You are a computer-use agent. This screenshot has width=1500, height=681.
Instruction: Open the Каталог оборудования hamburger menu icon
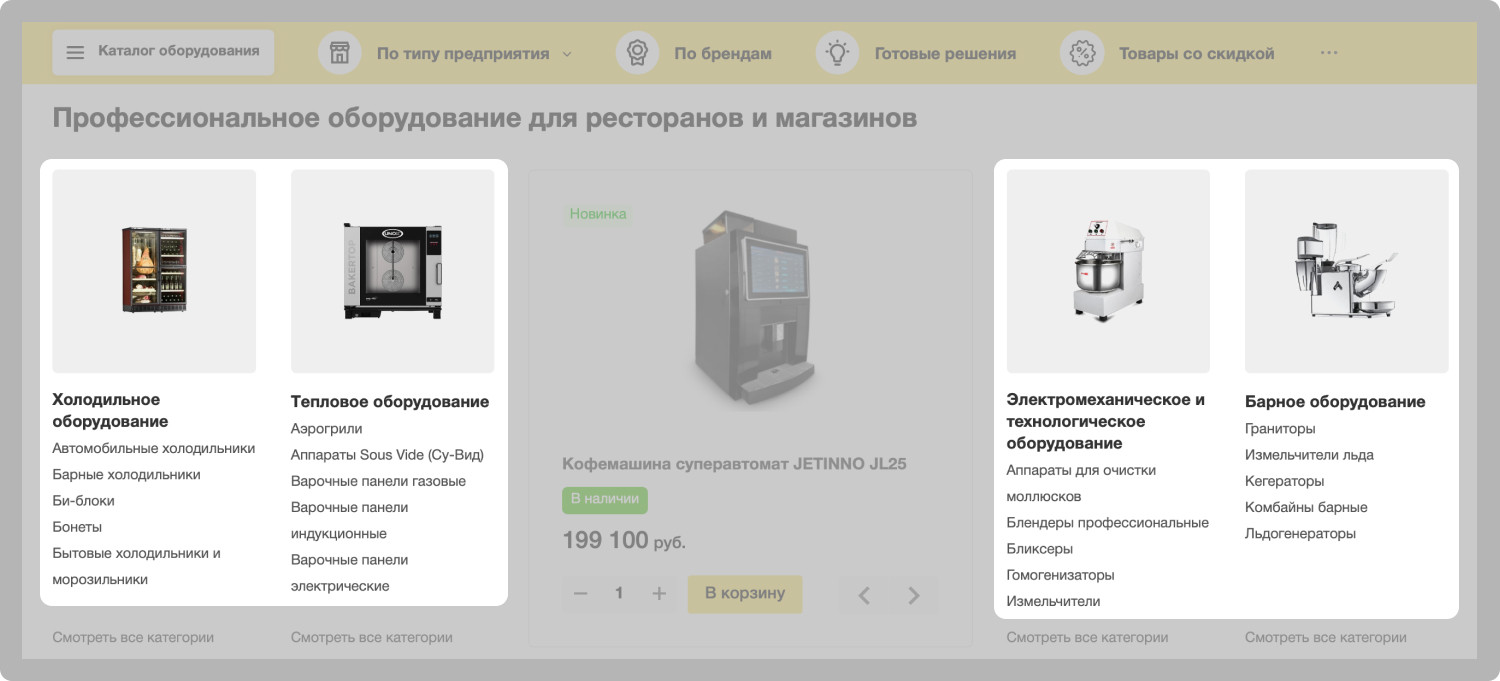click(x=75, y=52)
